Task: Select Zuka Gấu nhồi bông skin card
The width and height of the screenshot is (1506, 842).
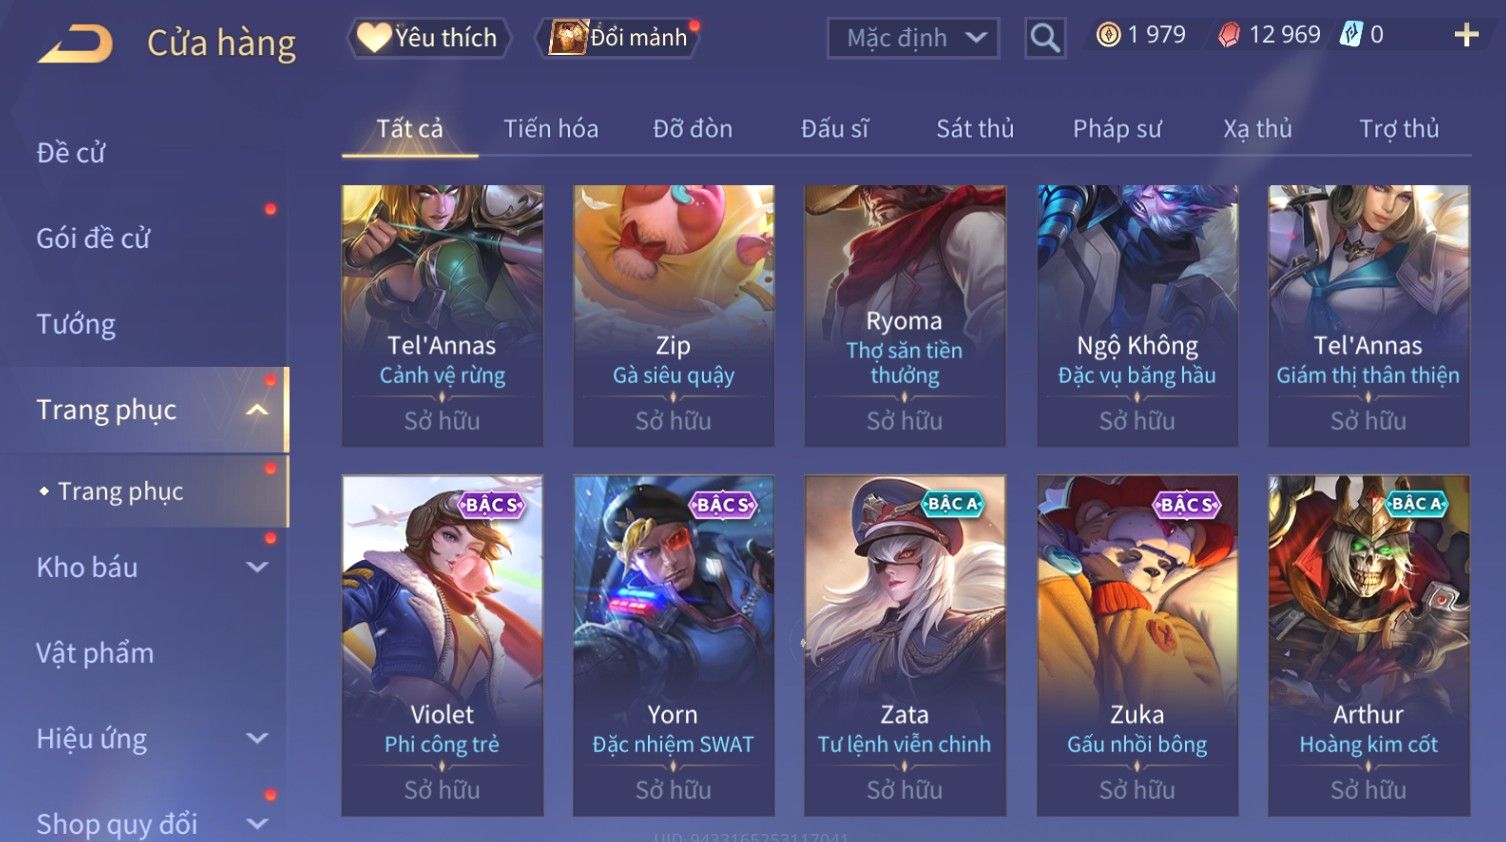Action: [1137, 645]
